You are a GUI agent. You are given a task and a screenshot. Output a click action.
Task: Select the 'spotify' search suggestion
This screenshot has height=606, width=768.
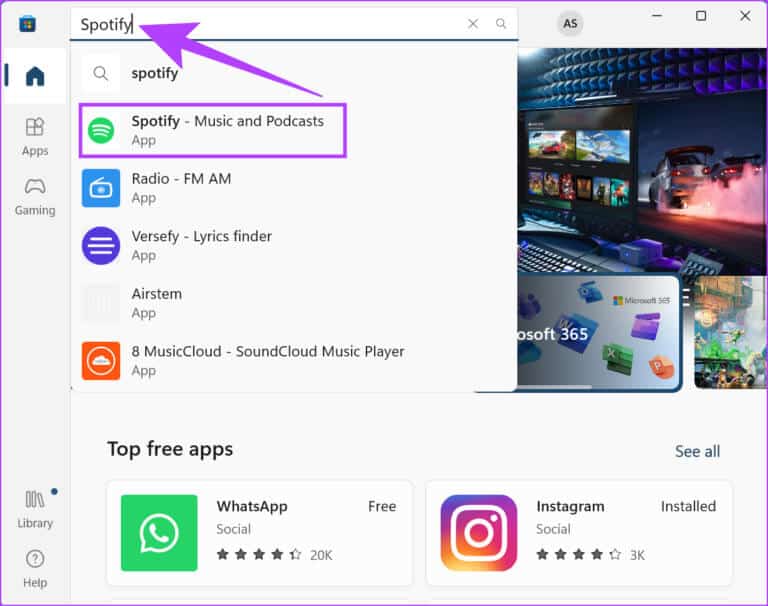click(294, 73)
